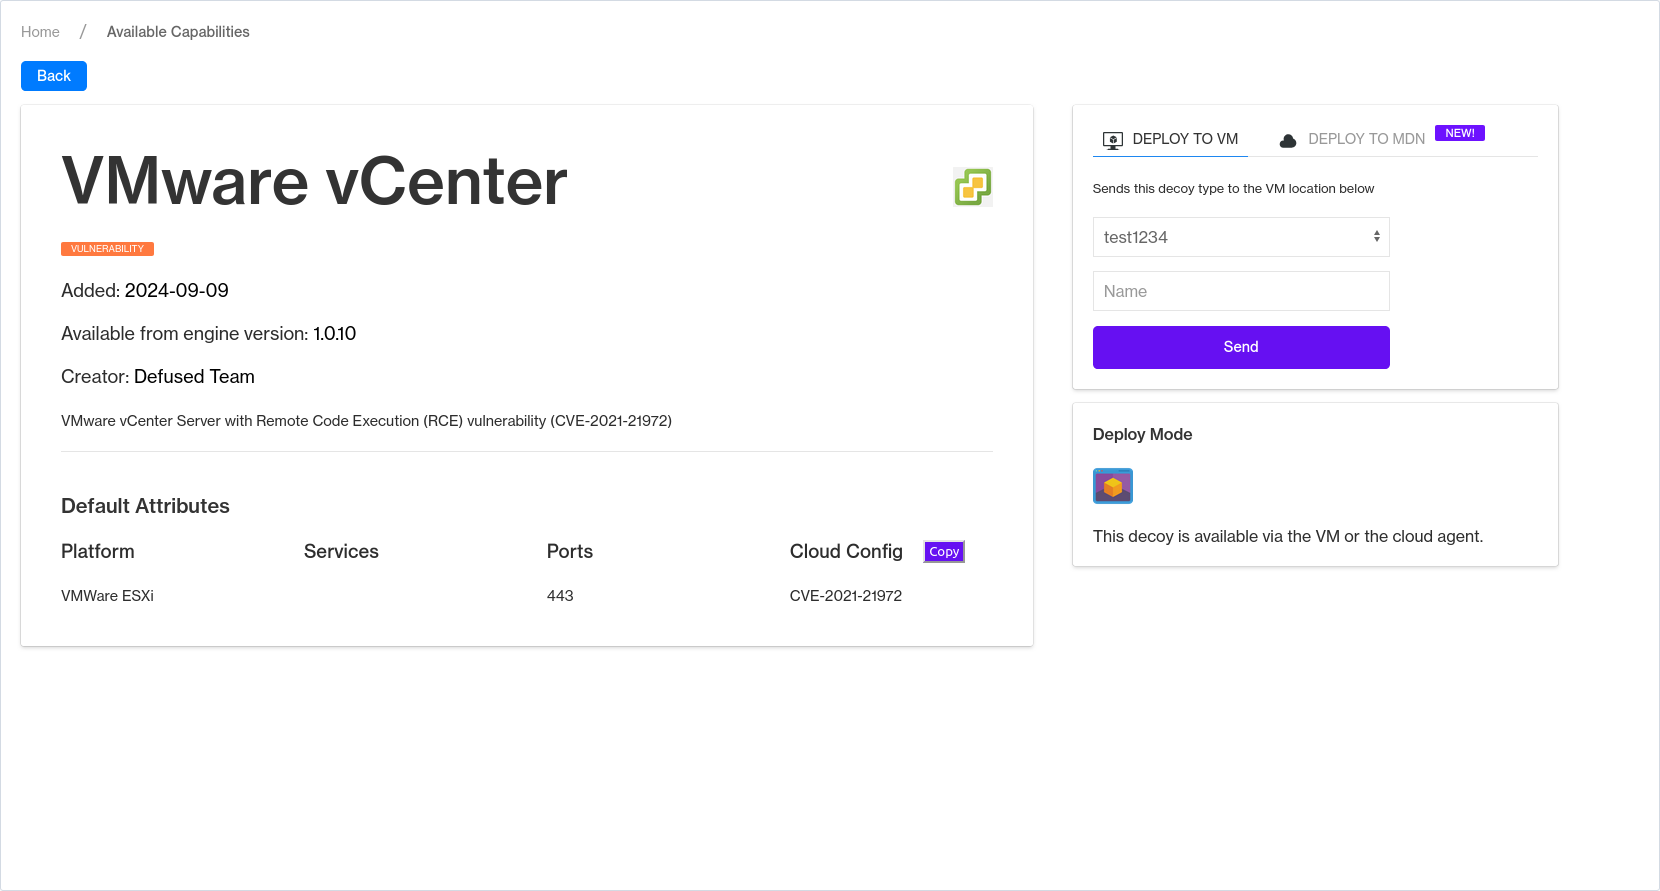Click the Added date 2024-09-09
This screenshot has height=891, width=1660.
(x=176, y=291)
